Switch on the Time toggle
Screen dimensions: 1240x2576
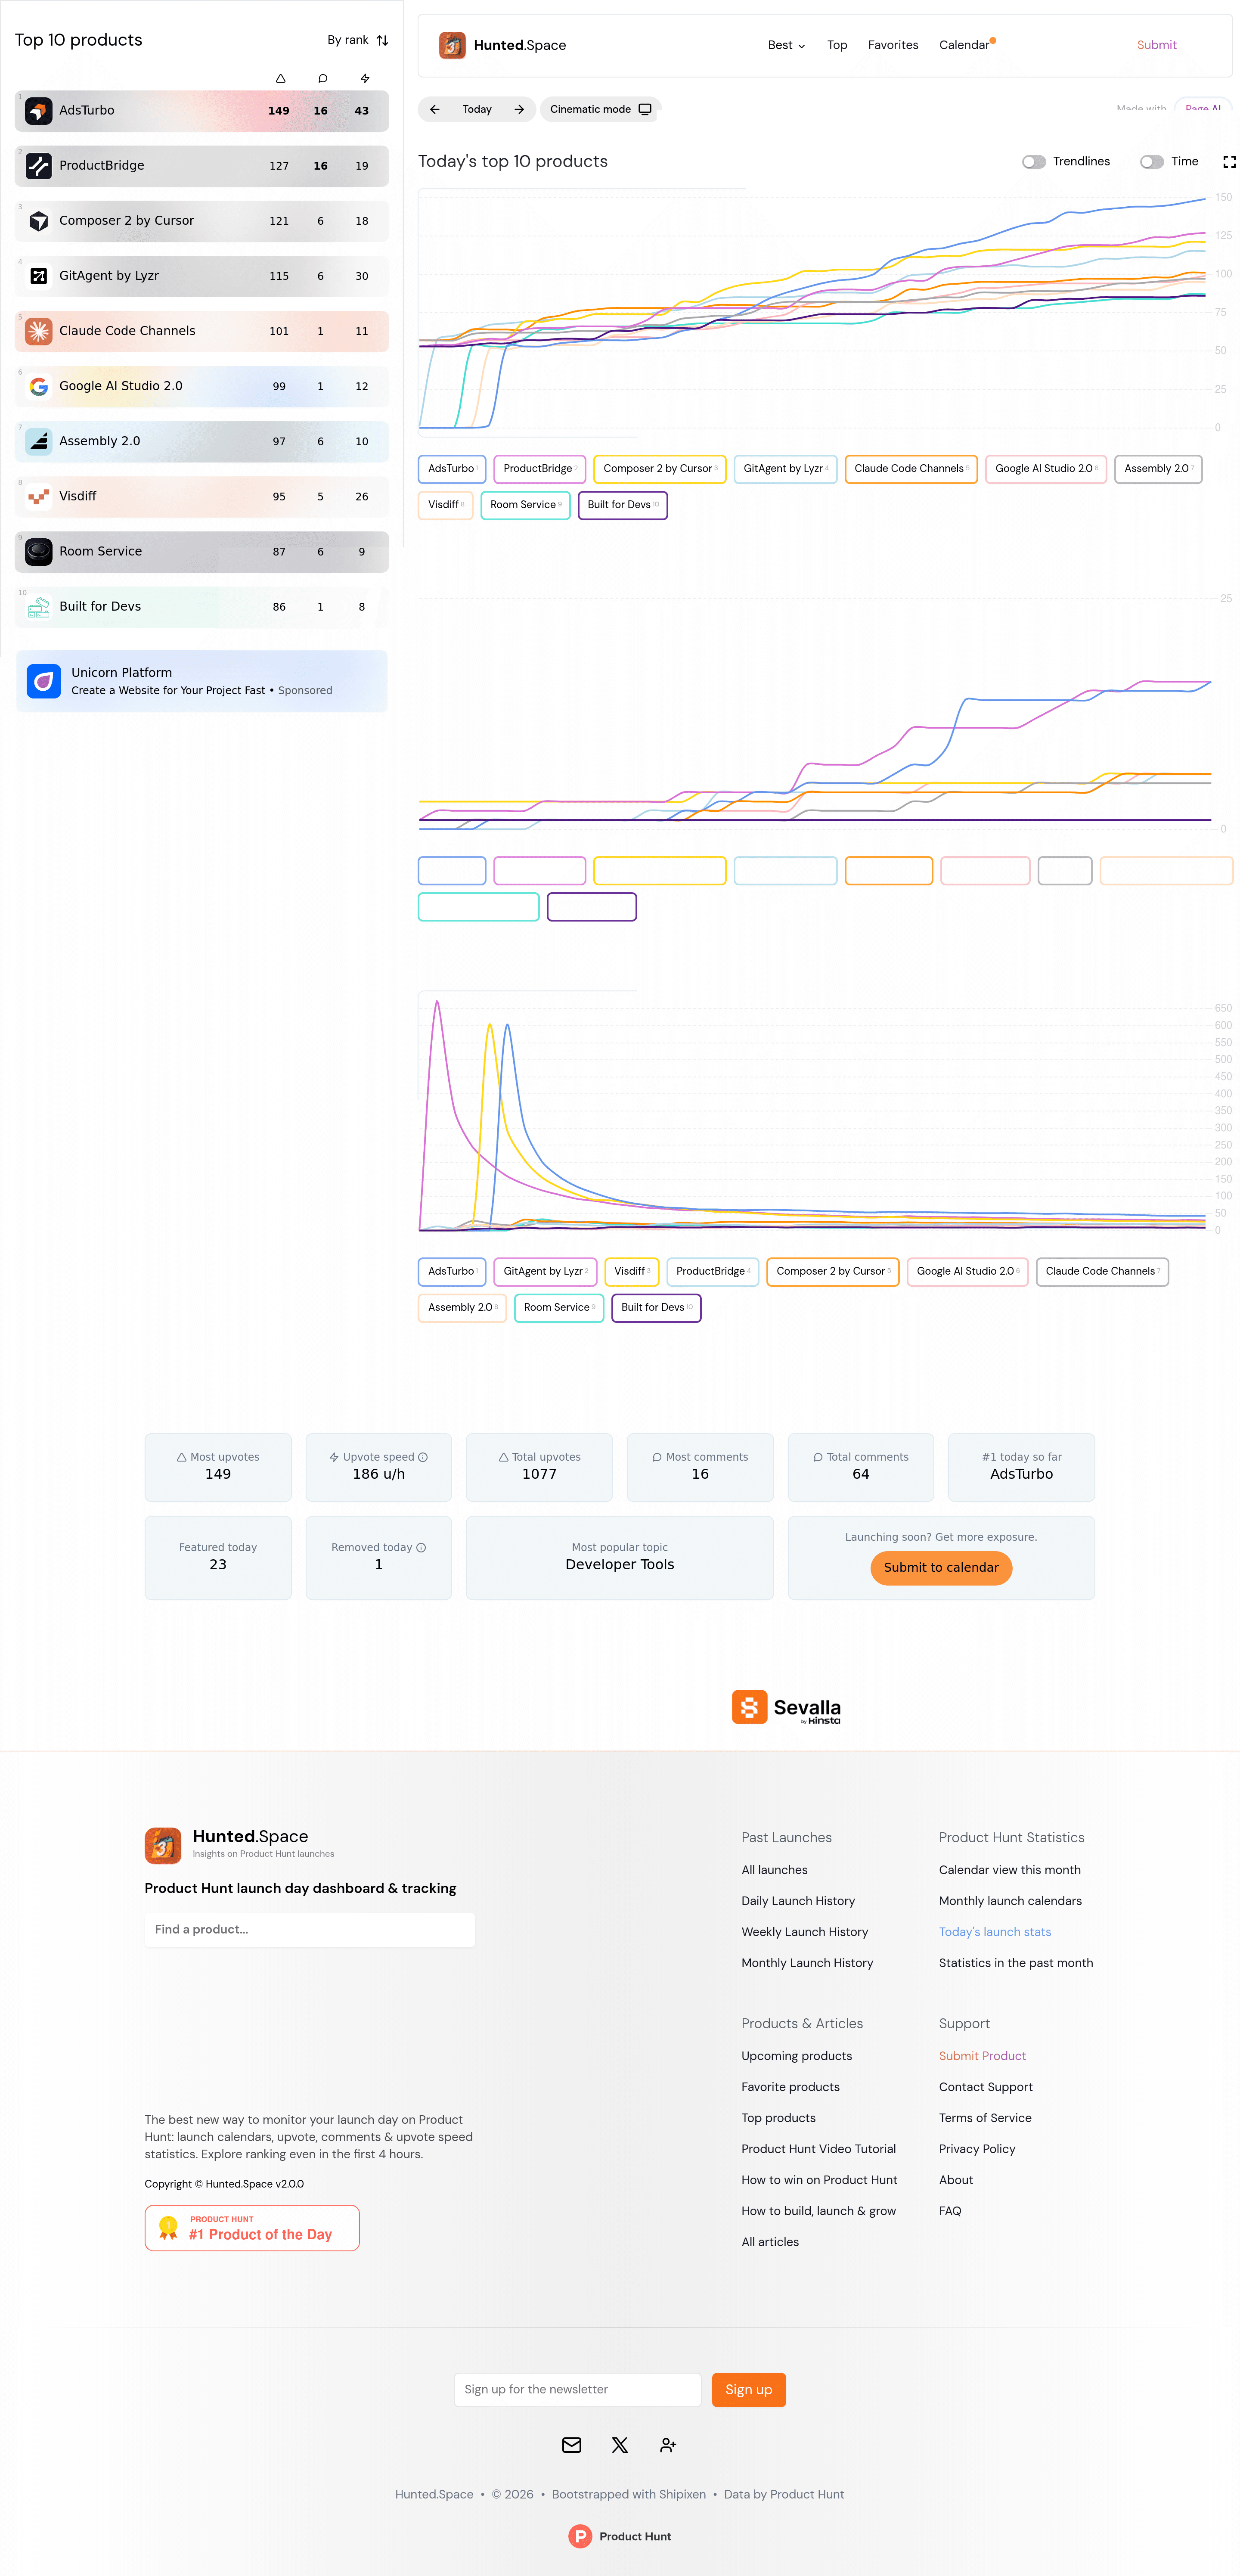1151,161
